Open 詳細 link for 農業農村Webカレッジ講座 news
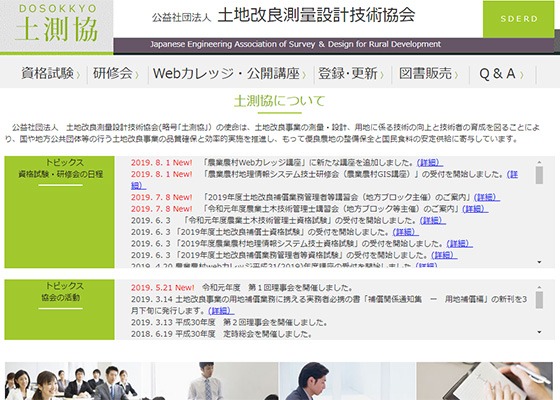The width and height of the screenshot is (560, 400). click(430, 163)
